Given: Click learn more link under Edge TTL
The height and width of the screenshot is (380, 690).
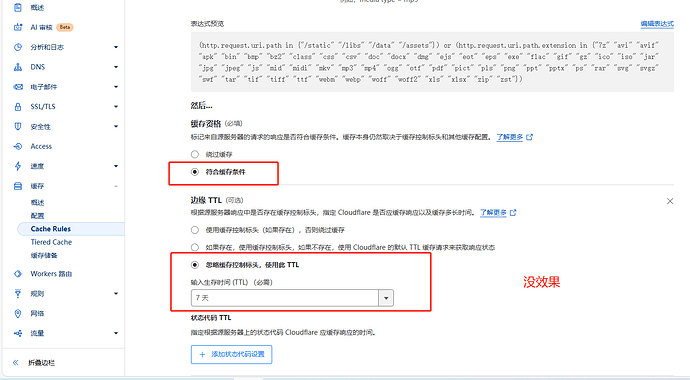Looking at the screenshot, I should [493, 212].
